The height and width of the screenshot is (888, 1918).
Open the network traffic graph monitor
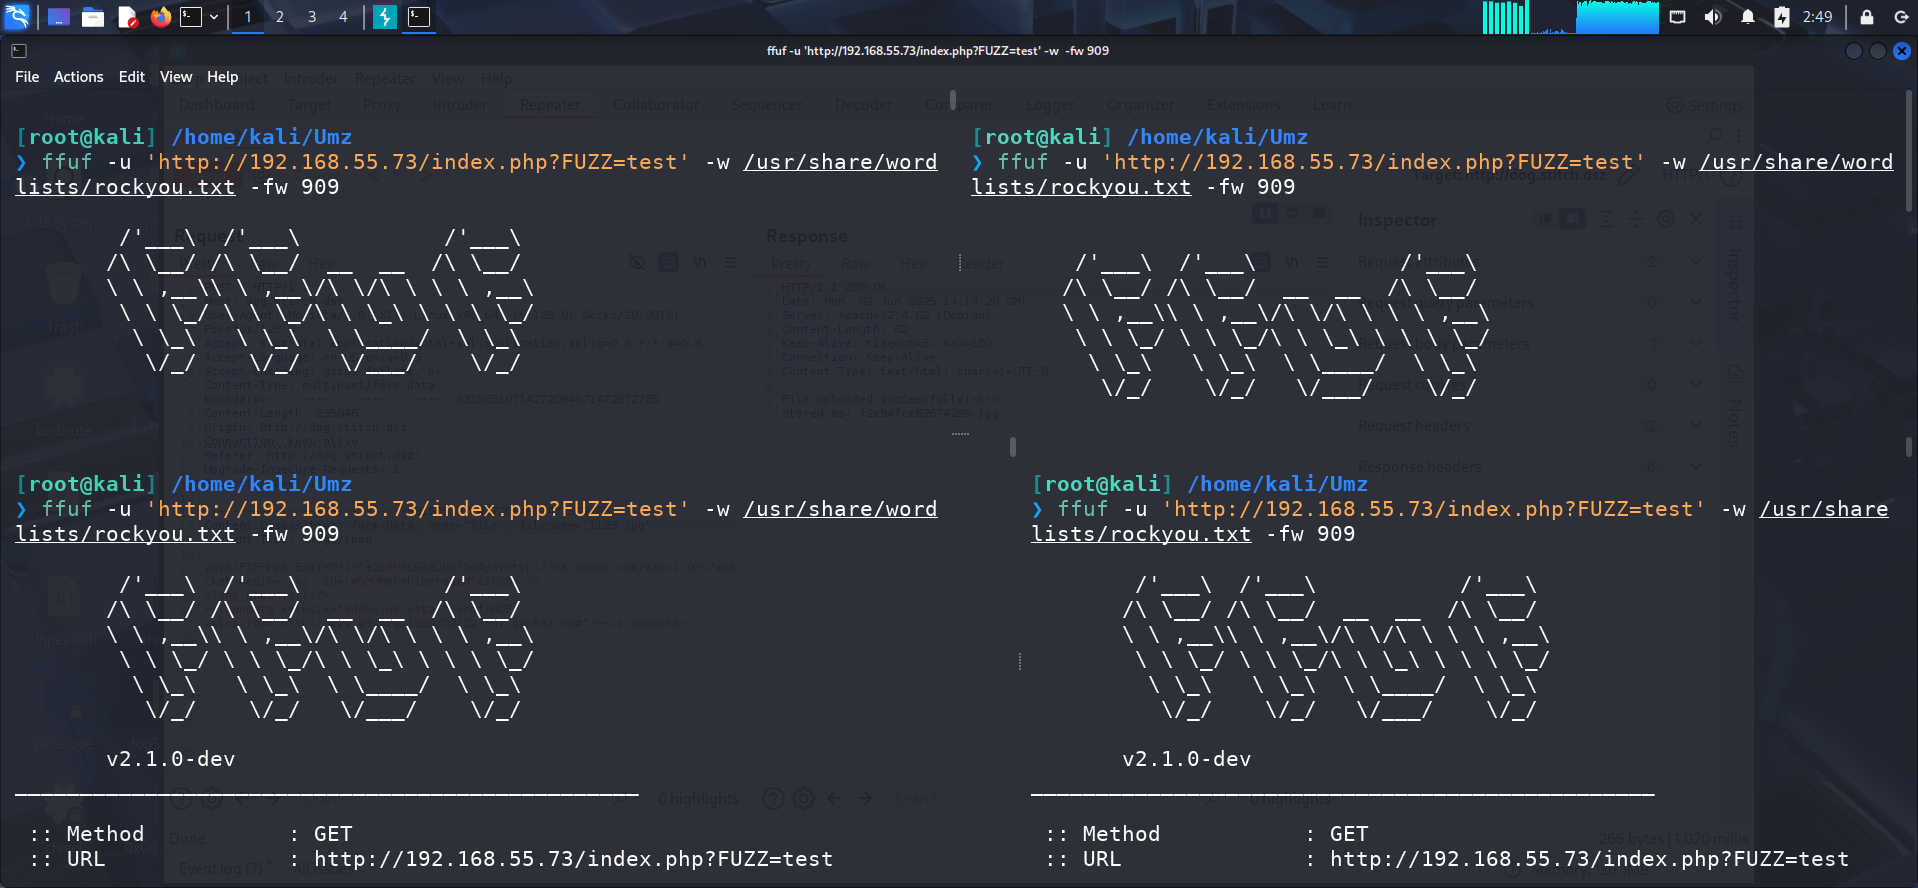pyautogui.click(x=1617, y=17)
